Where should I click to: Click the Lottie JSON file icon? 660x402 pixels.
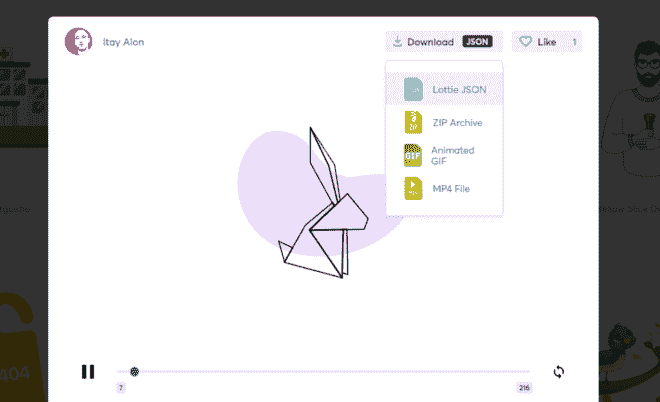pyautogui.click(x=413, y=89)
